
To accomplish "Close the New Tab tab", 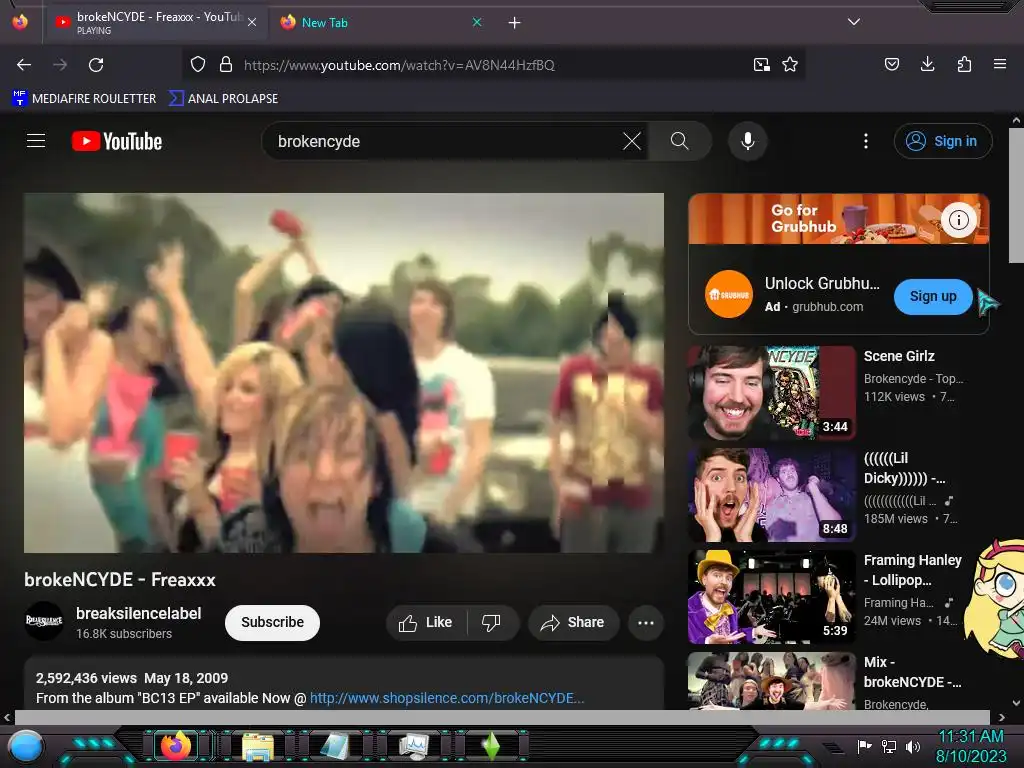I will tap(477, 22).
